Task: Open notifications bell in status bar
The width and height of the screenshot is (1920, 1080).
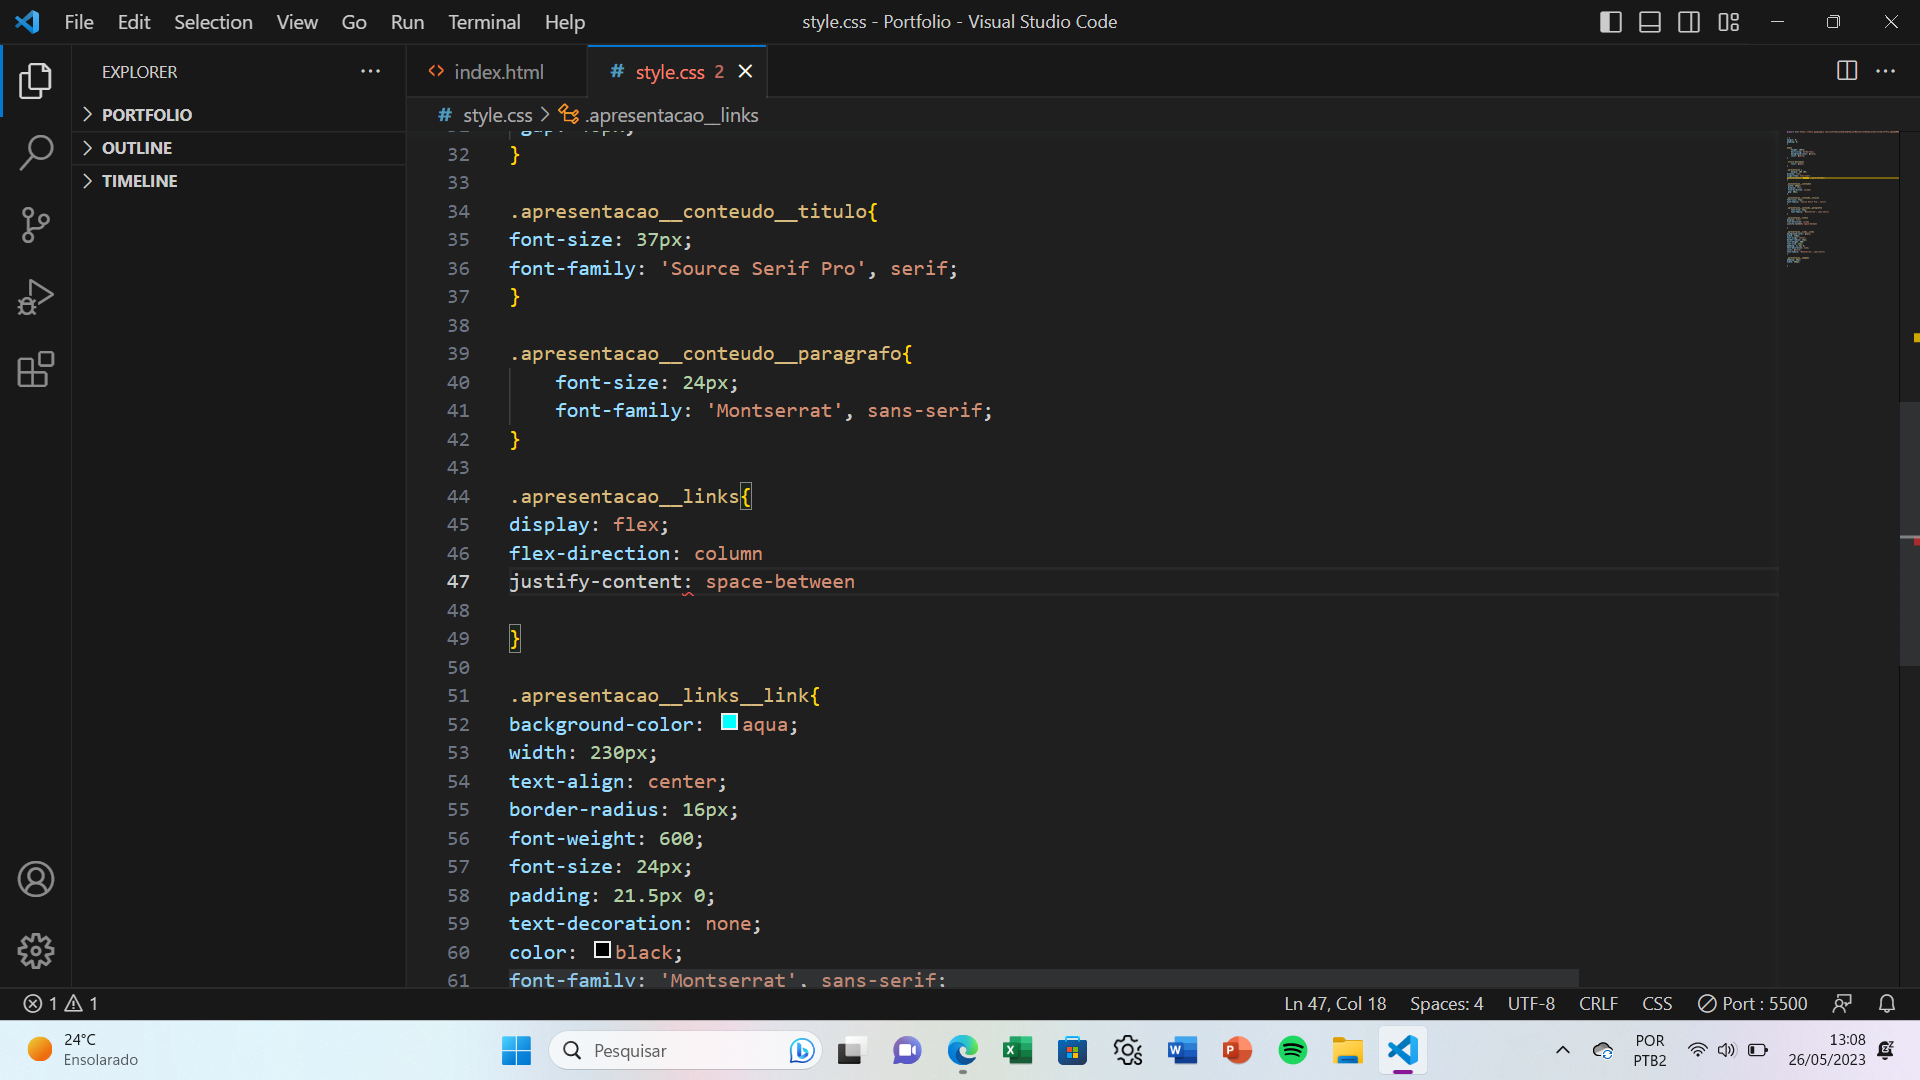Action: coord(1887,1004)
